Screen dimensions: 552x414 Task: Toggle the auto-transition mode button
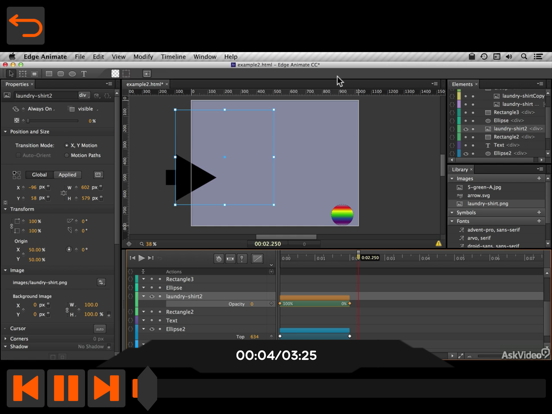[x=230, y=259]
